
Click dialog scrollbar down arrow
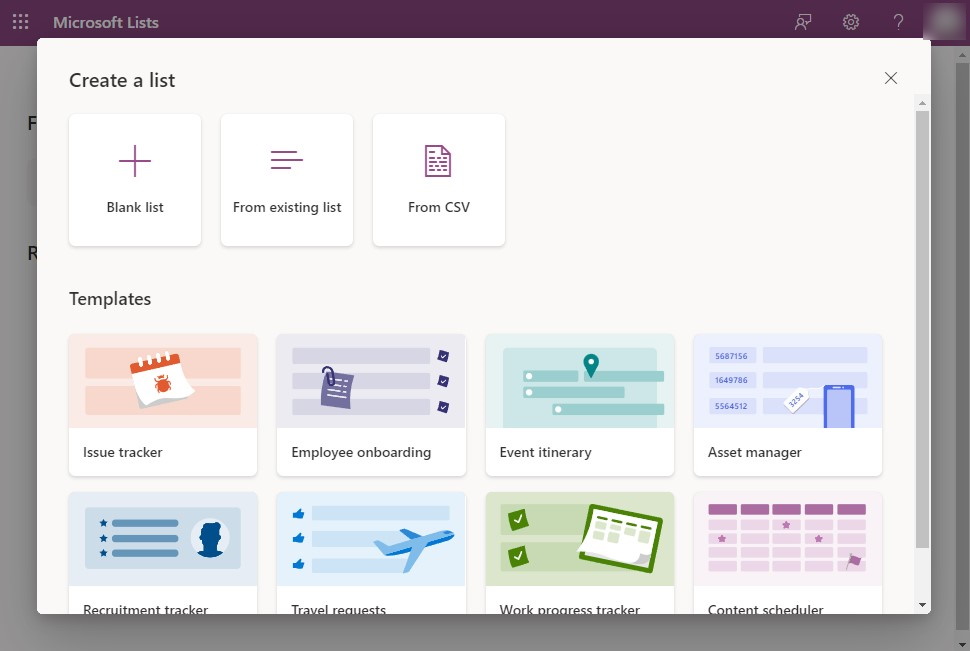pos(922,605)
